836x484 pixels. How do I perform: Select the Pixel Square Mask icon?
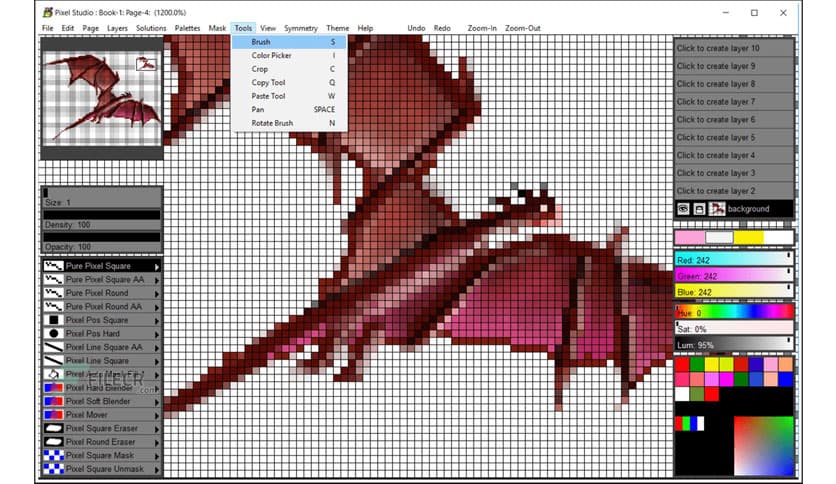point(53,455)
